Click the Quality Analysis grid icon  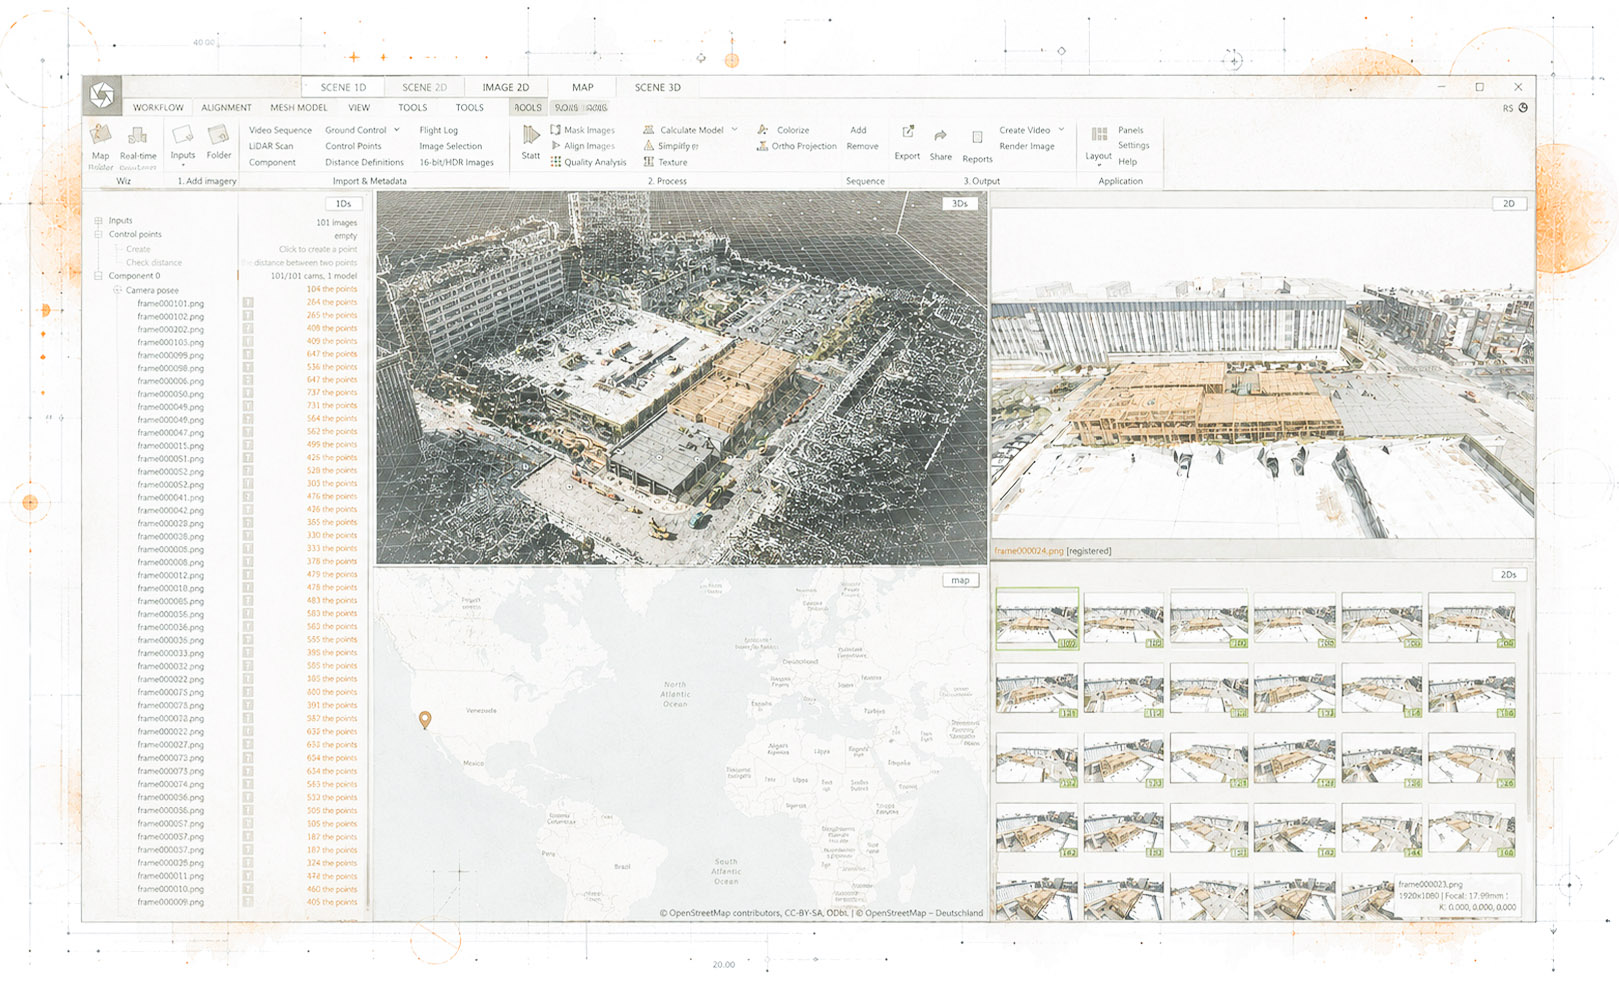pyautogui.click(x=555, y=162)
